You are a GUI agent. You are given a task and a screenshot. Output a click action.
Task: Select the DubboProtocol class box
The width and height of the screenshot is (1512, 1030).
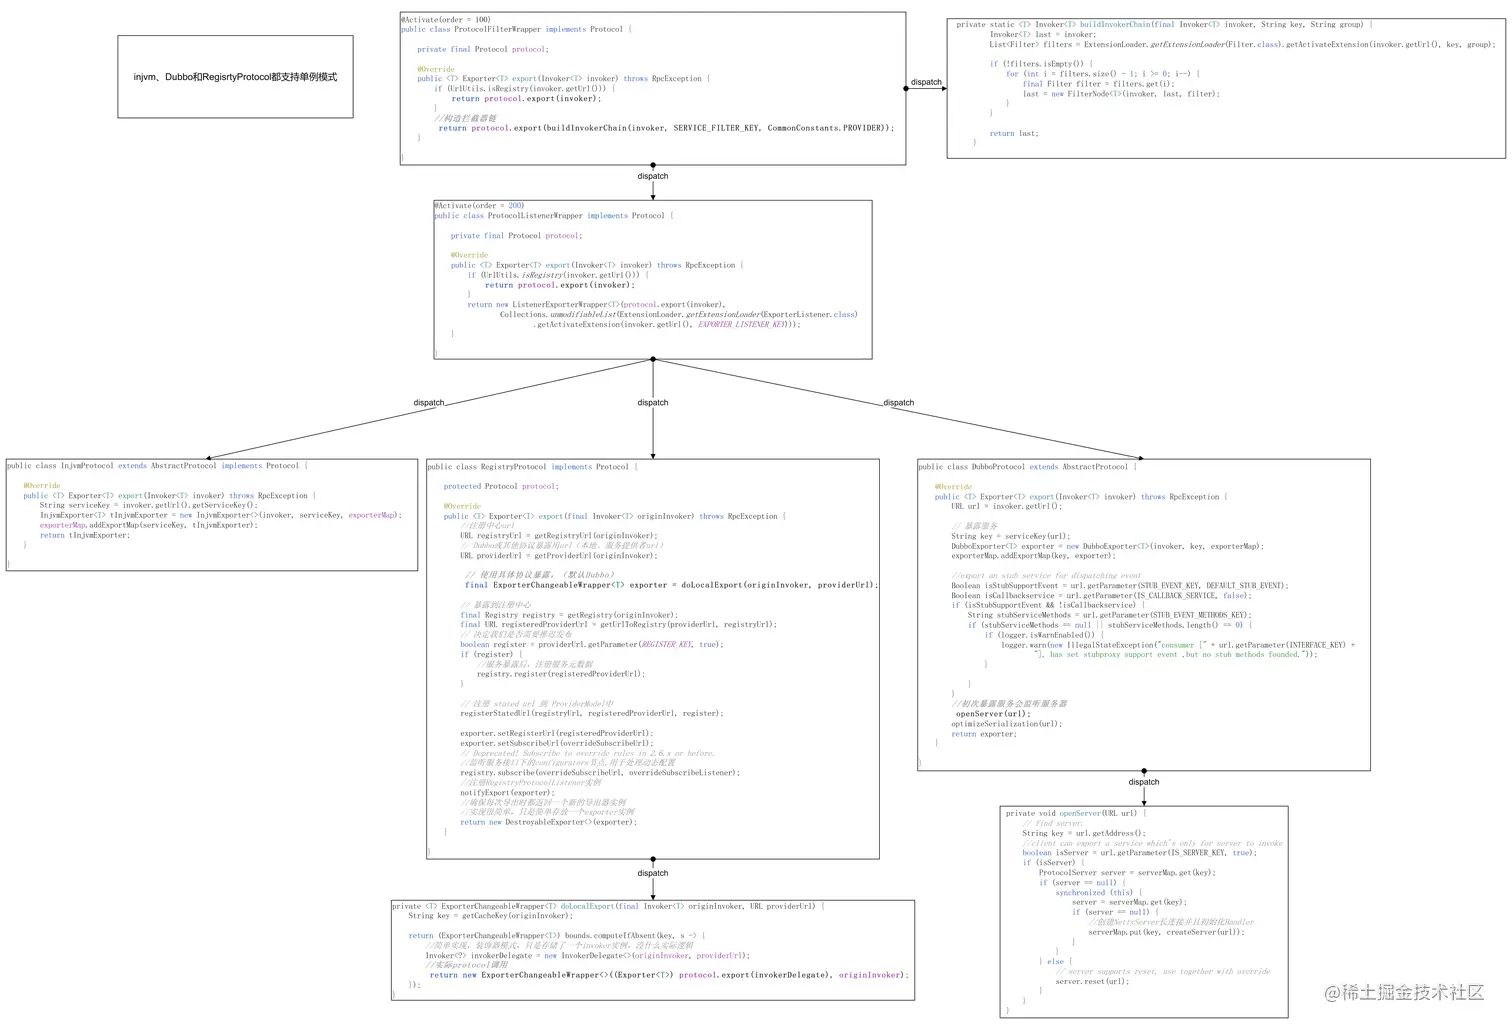click(1144, 615)
